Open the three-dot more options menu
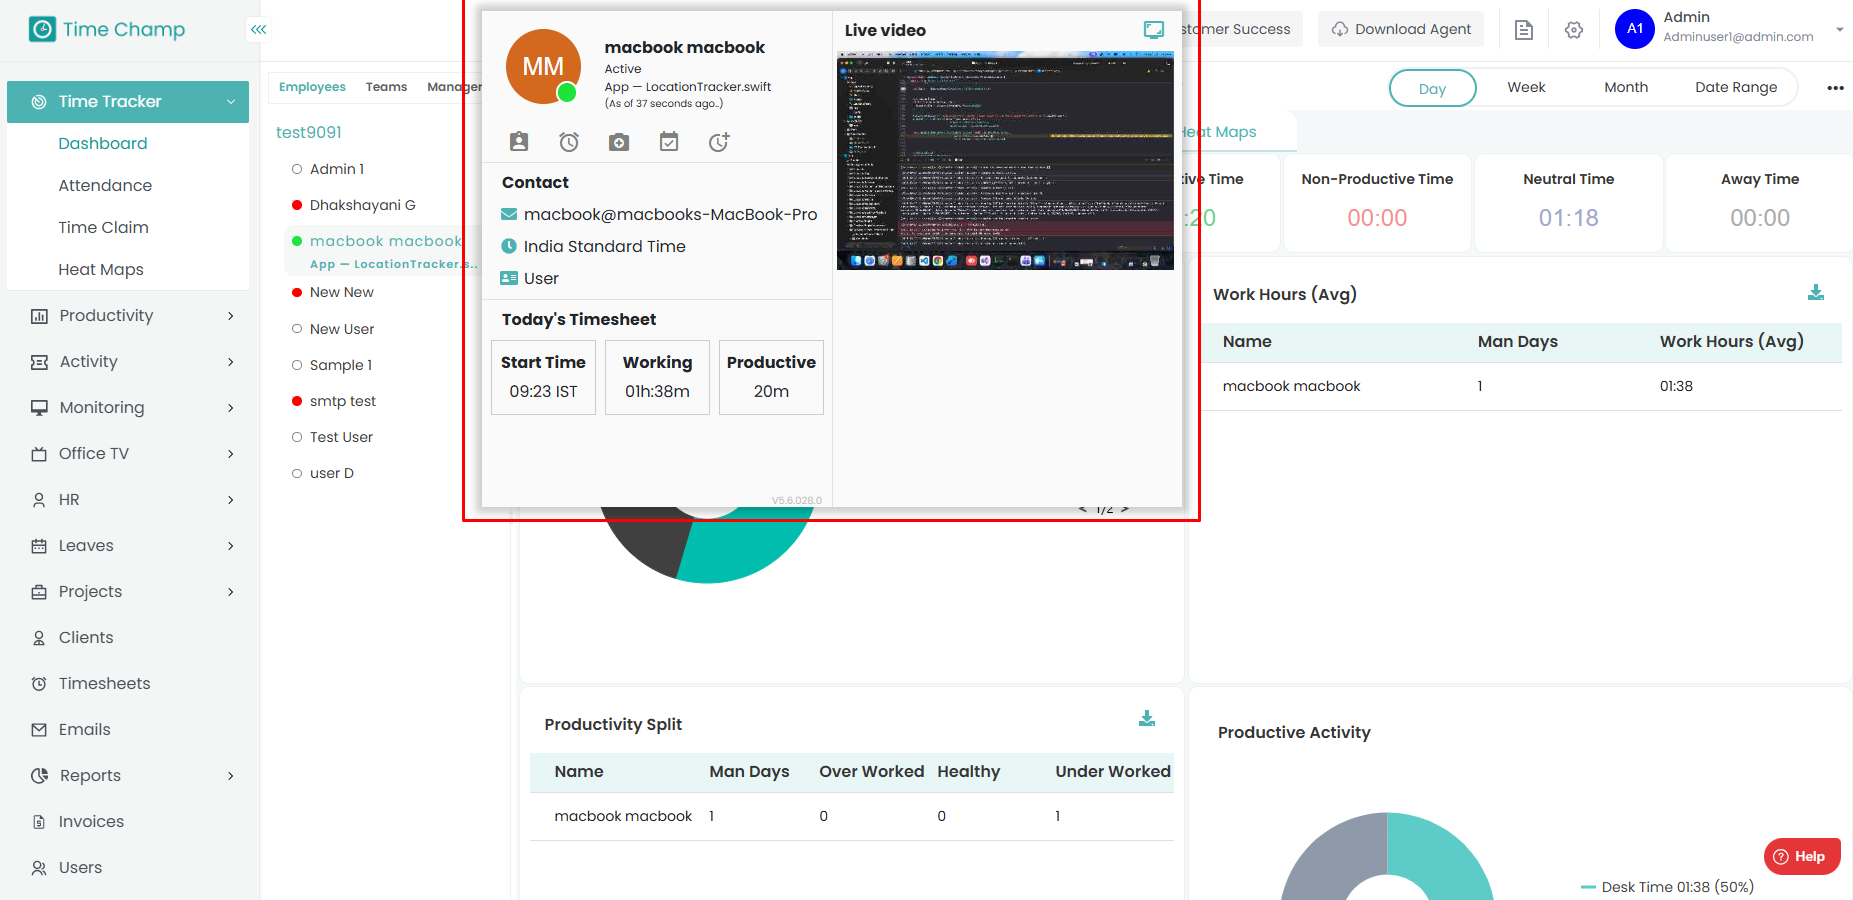Screen dimensions: 1853x900 pos(1835,88)
